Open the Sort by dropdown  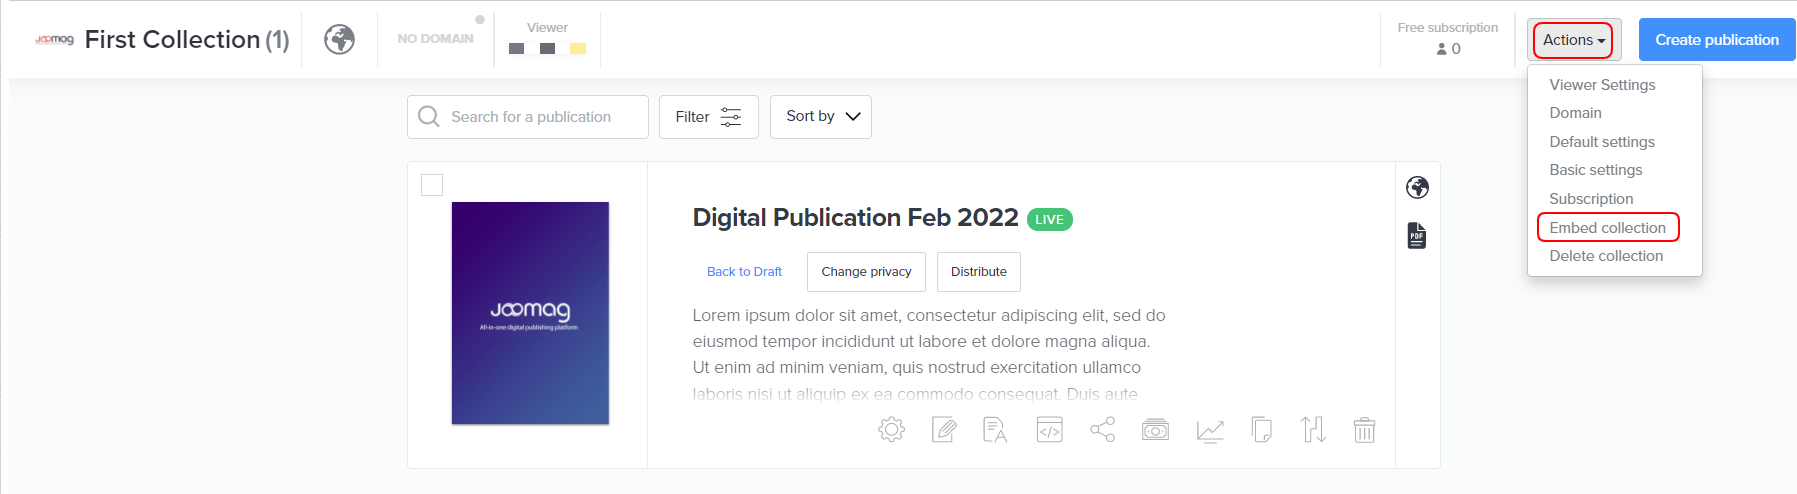coord(821,117)
